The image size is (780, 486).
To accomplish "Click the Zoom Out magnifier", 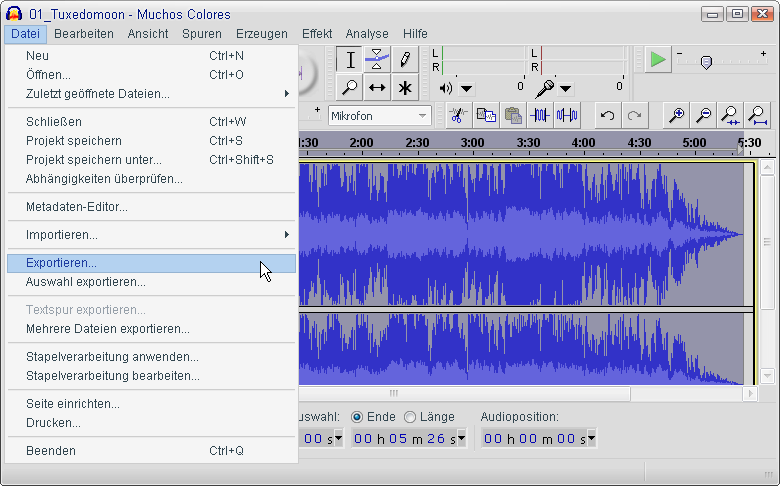I will pos(703,116).
